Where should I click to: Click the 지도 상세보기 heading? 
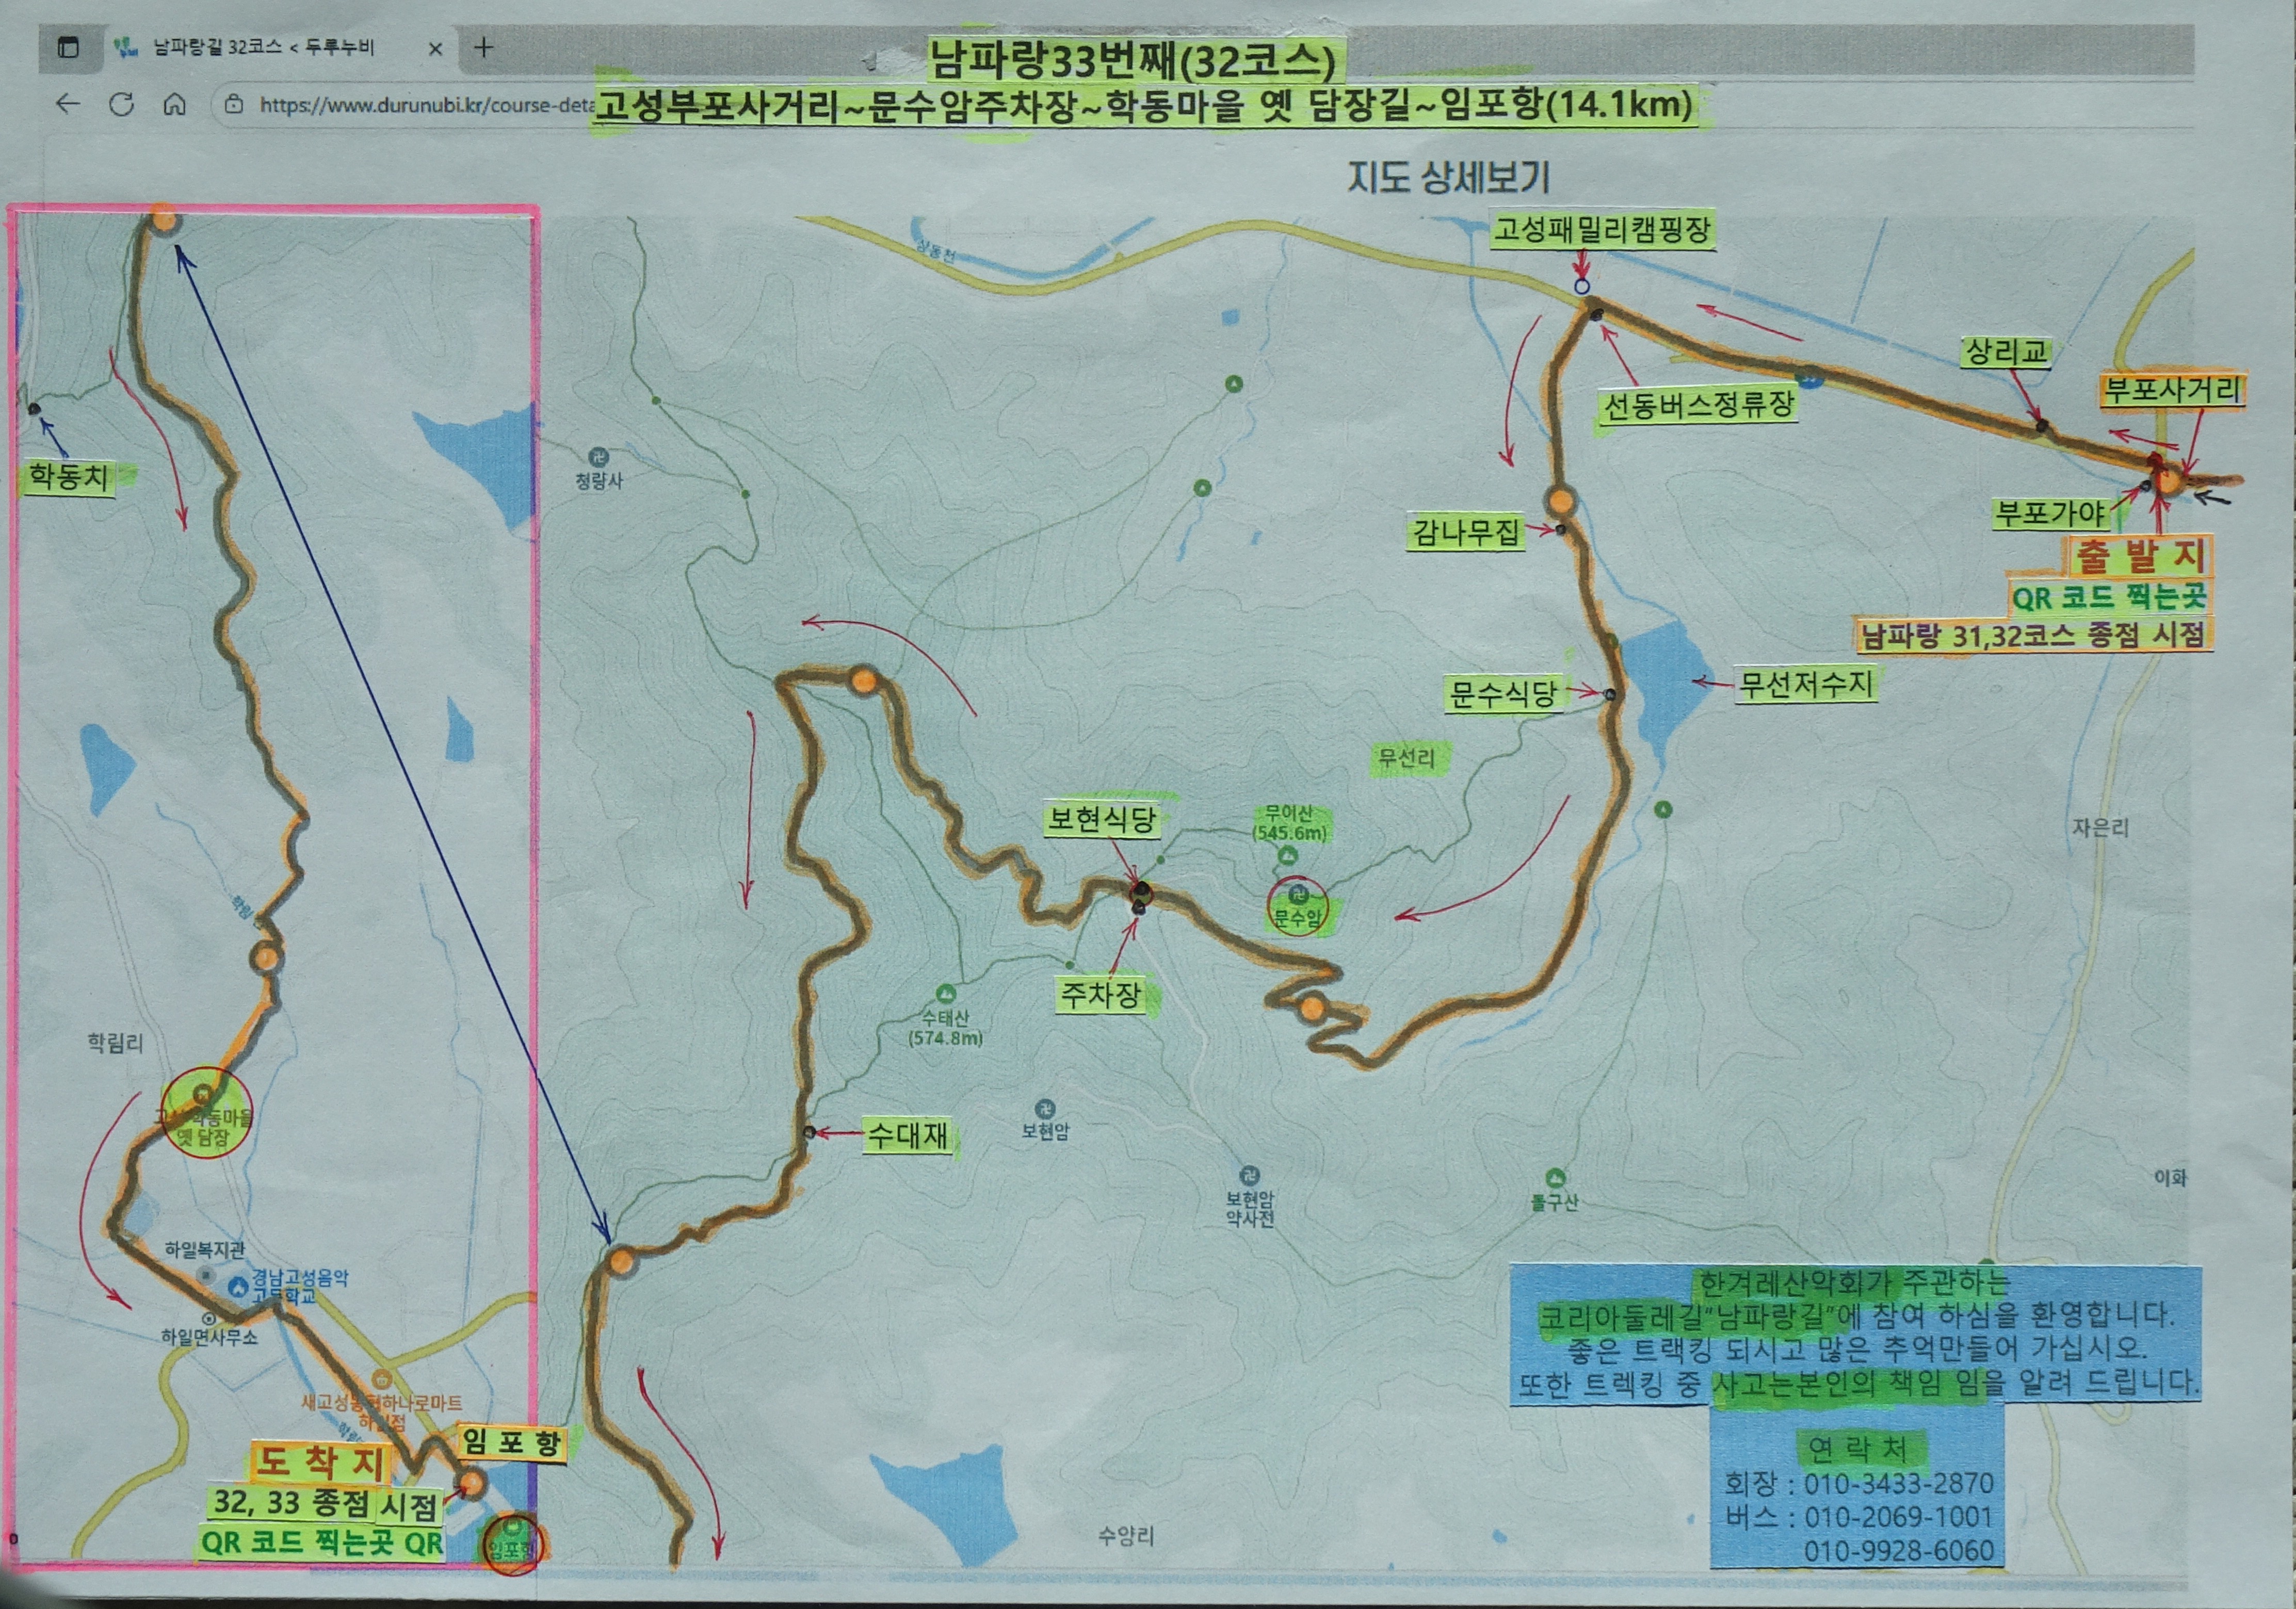[x=1448, y=177]
